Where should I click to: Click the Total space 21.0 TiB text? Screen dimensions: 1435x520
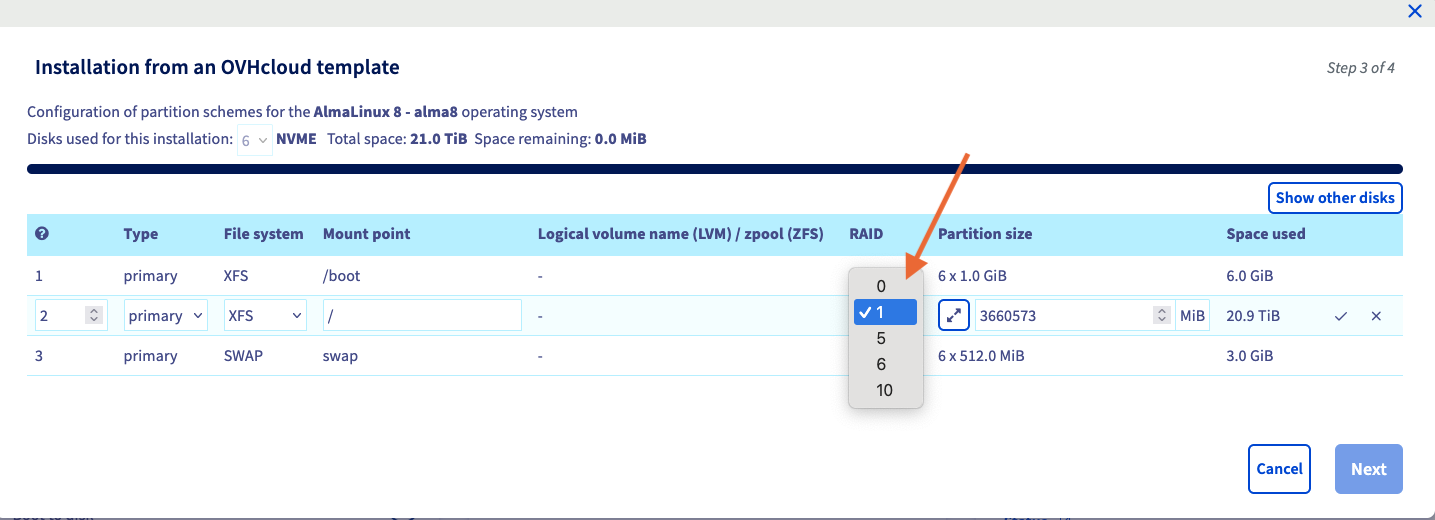point(397,139)
